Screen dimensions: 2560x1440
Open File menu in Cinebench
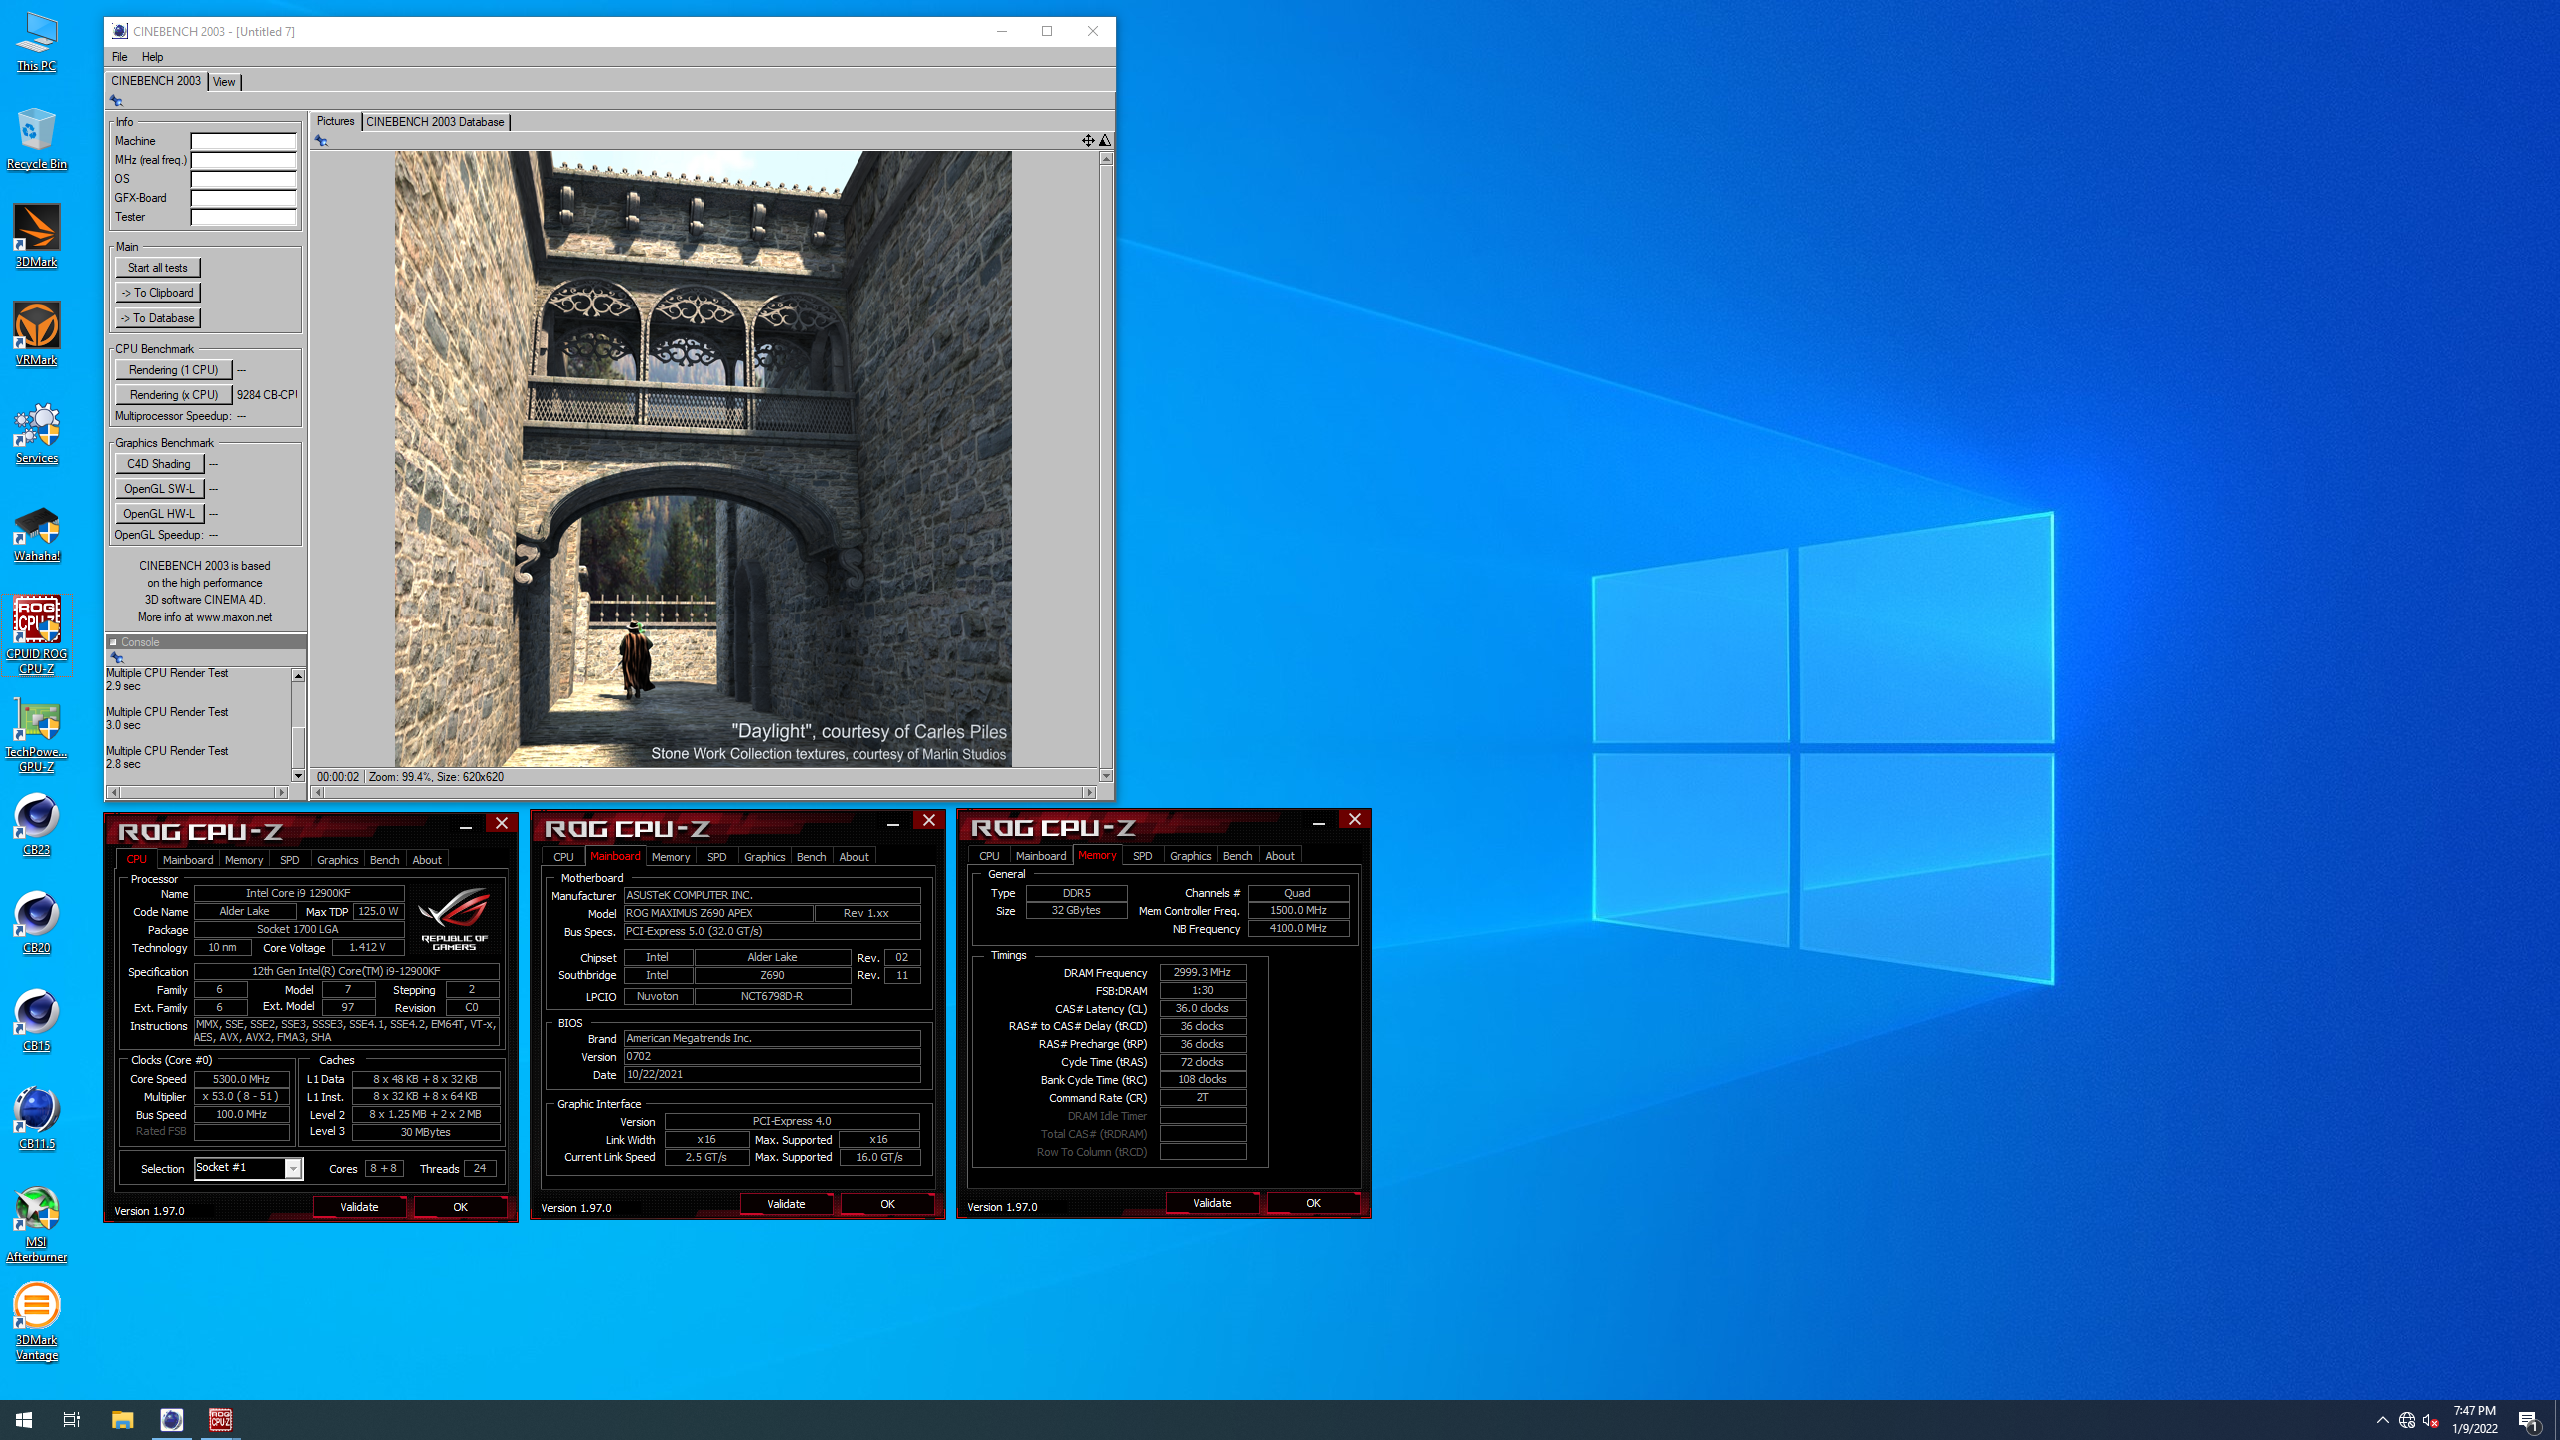[x=119, y=57]
